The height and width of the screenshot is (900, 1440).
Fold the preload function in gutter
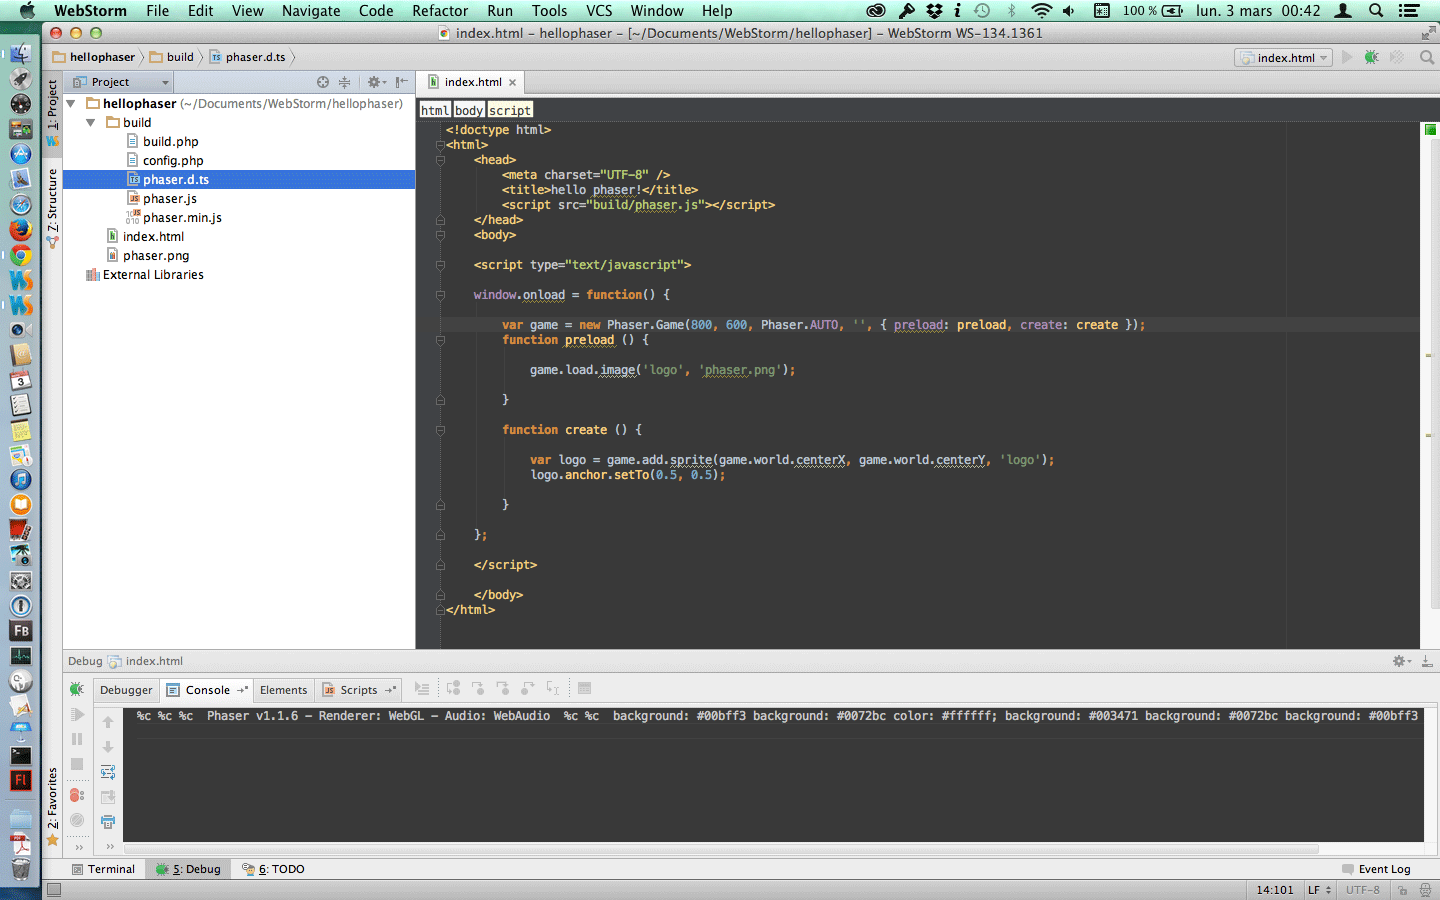tap(440, 340)
